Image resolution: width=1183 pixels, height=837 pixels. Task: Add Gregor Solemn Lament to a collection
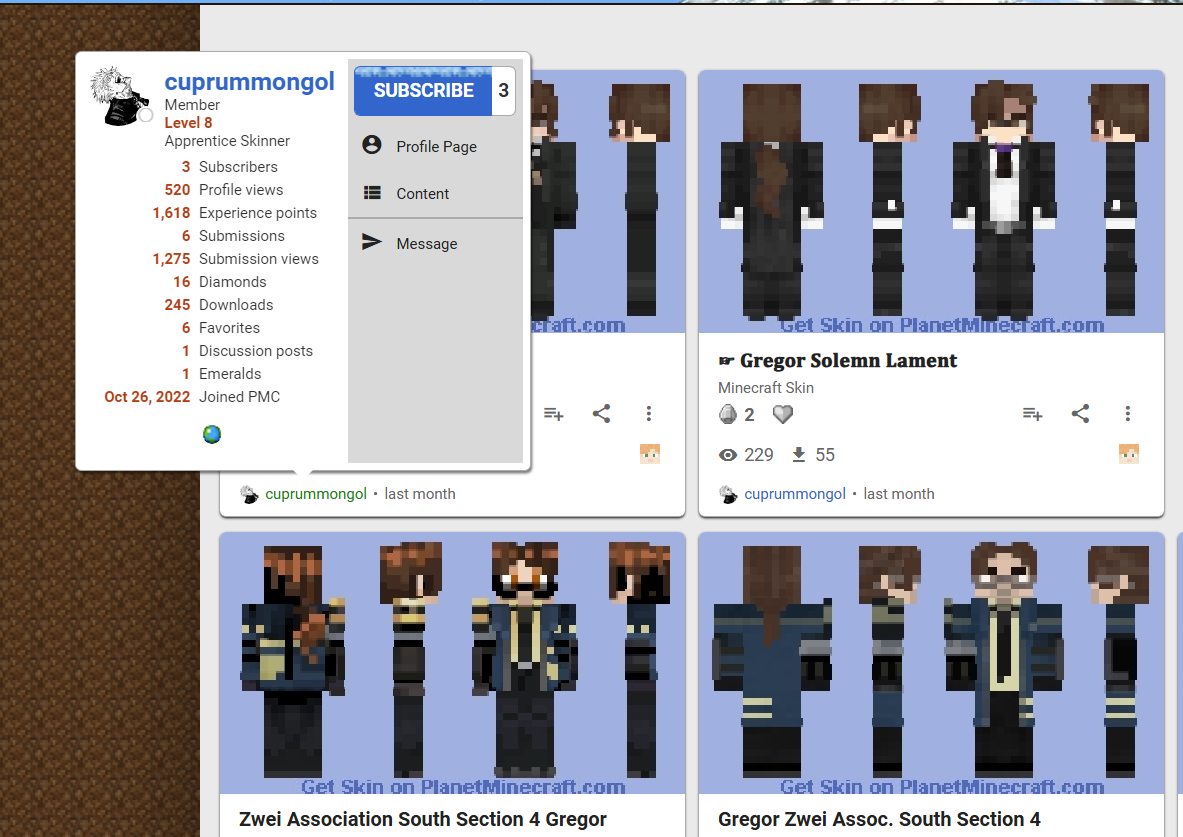pos(1032,414)
